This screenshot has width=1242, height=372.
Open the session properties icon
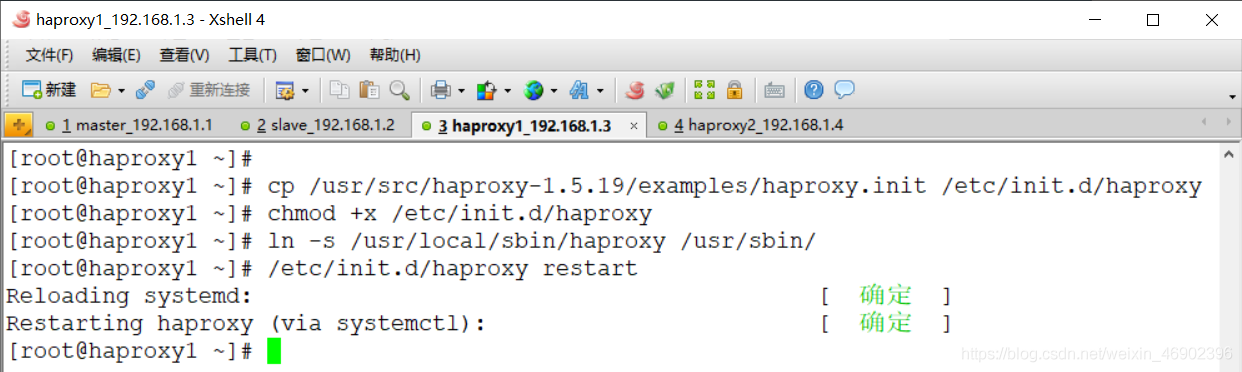coord(284,91)
